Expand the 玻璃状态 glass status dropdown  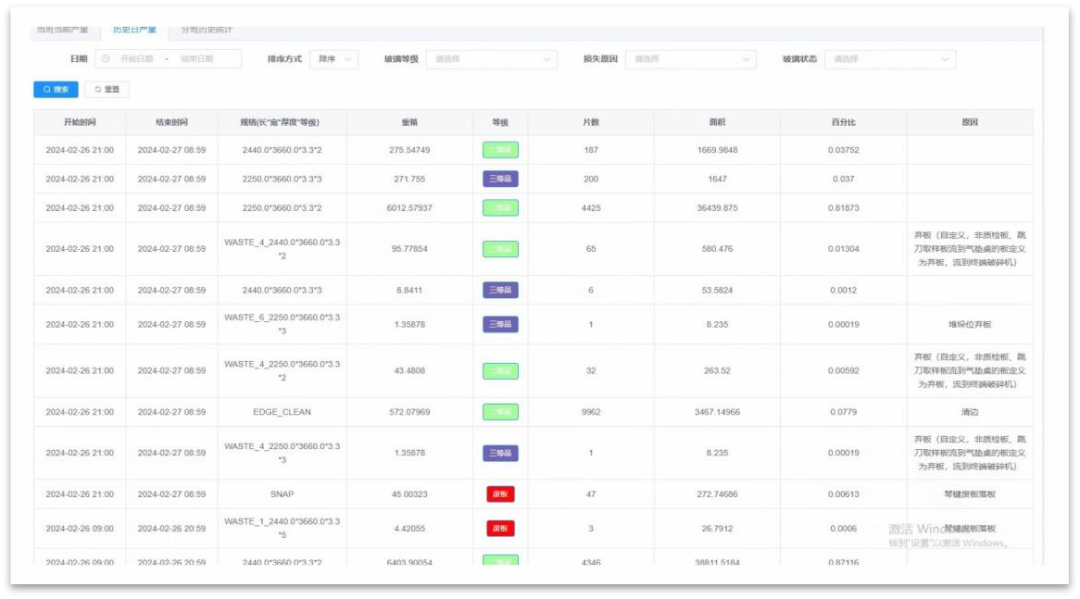890,59
